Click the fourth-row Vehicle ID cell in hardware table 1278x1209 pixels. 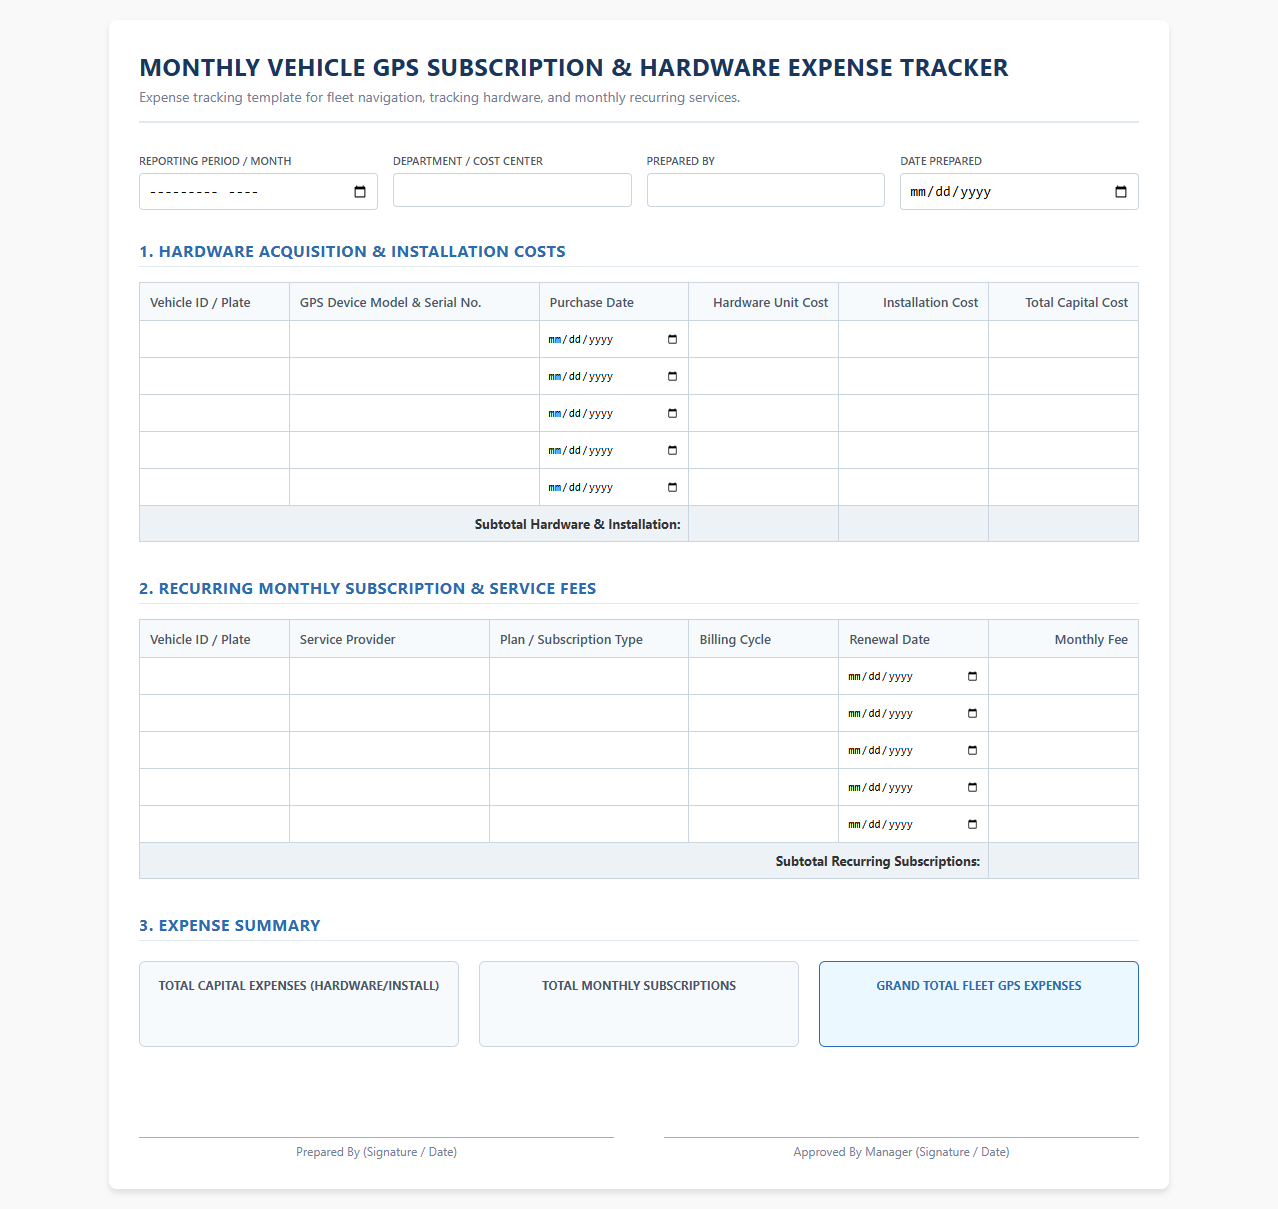(214, 451)
